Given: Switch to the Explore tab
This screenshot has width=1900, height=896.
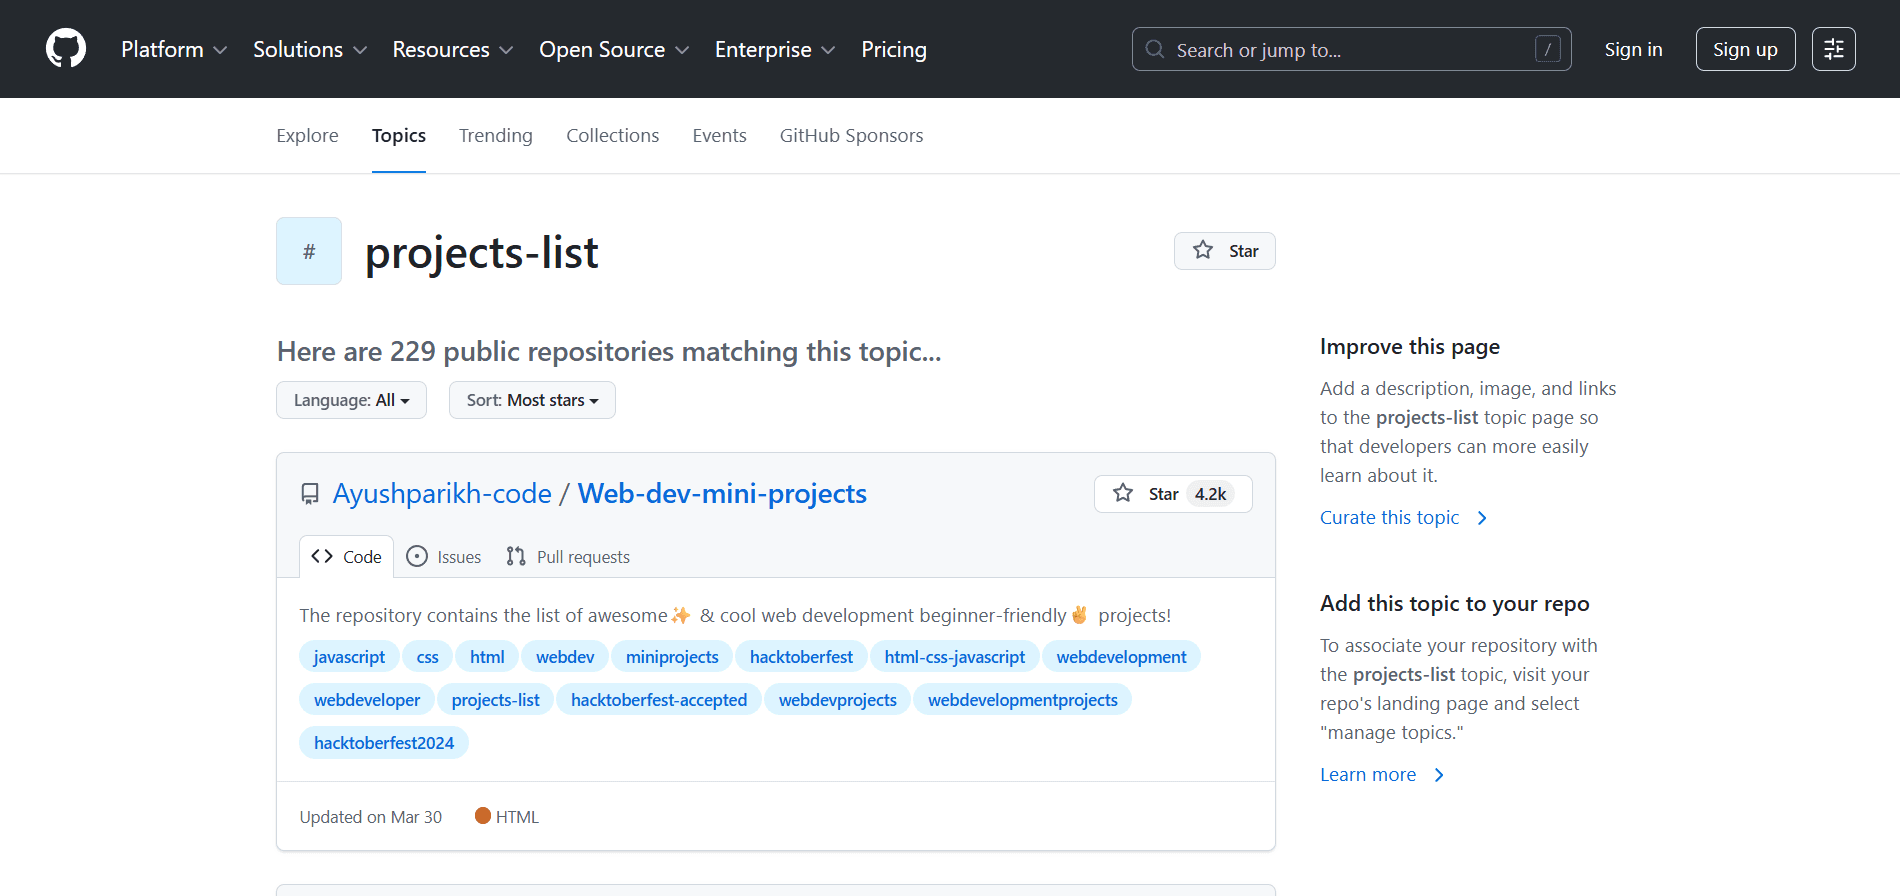Looking at the screenshot, I should pyautogui.click(x=307, y=135).
